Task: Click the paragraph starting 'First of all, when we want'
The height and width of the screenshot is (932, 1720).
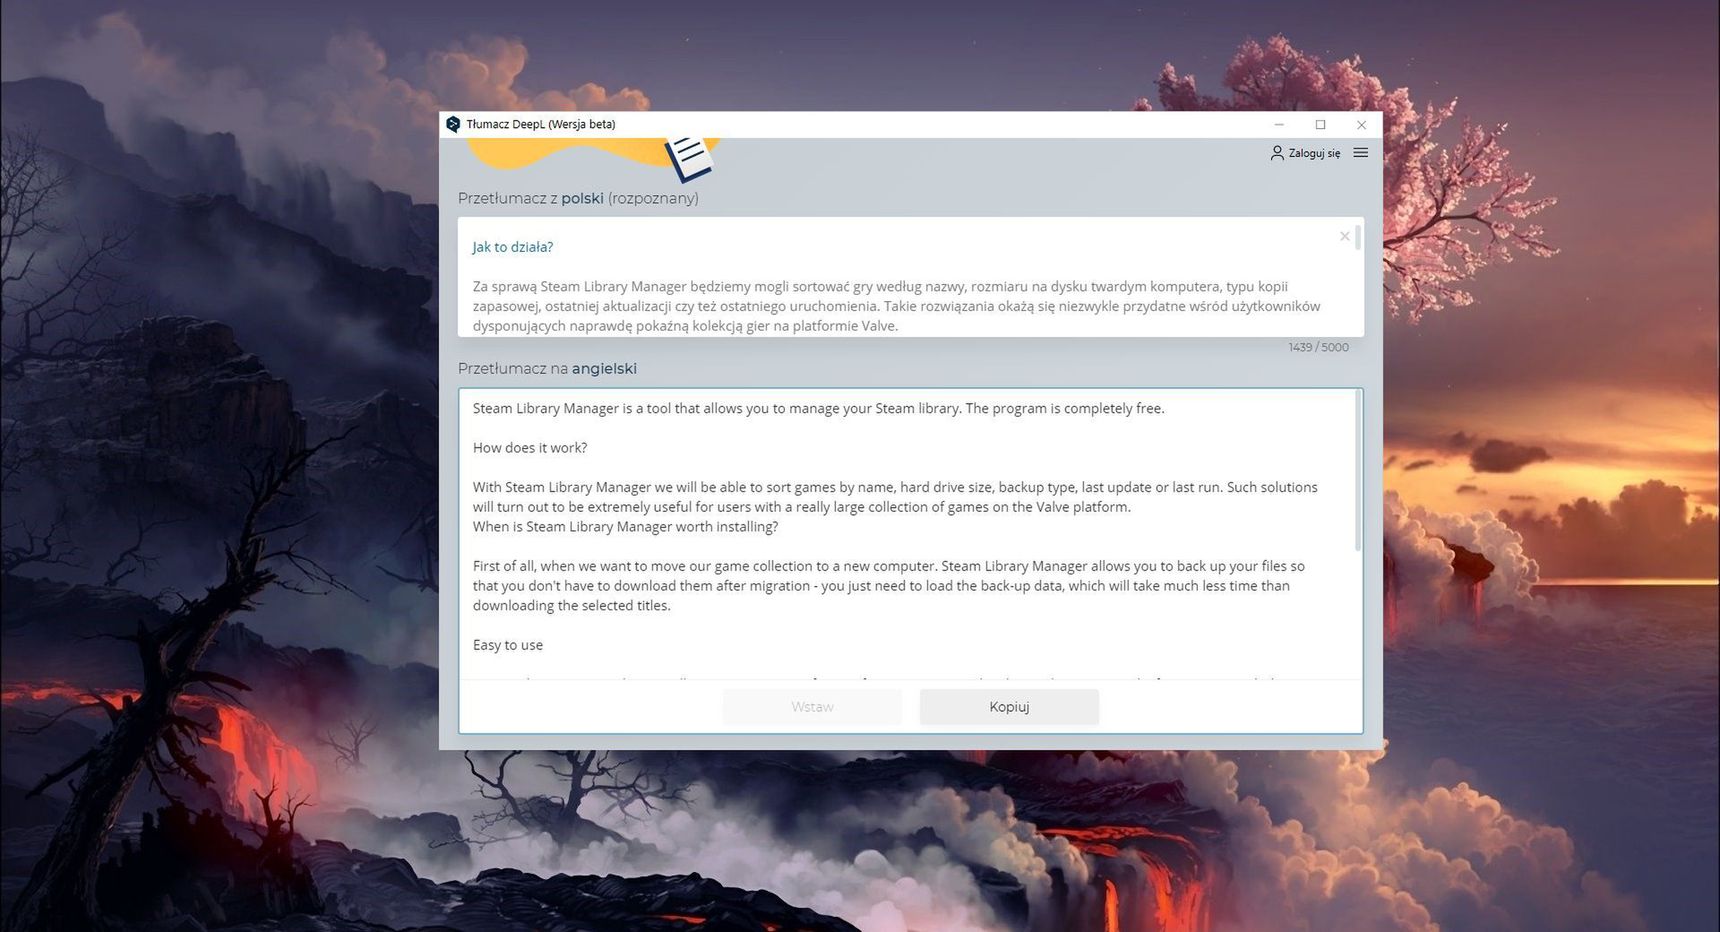Action: 889,586
